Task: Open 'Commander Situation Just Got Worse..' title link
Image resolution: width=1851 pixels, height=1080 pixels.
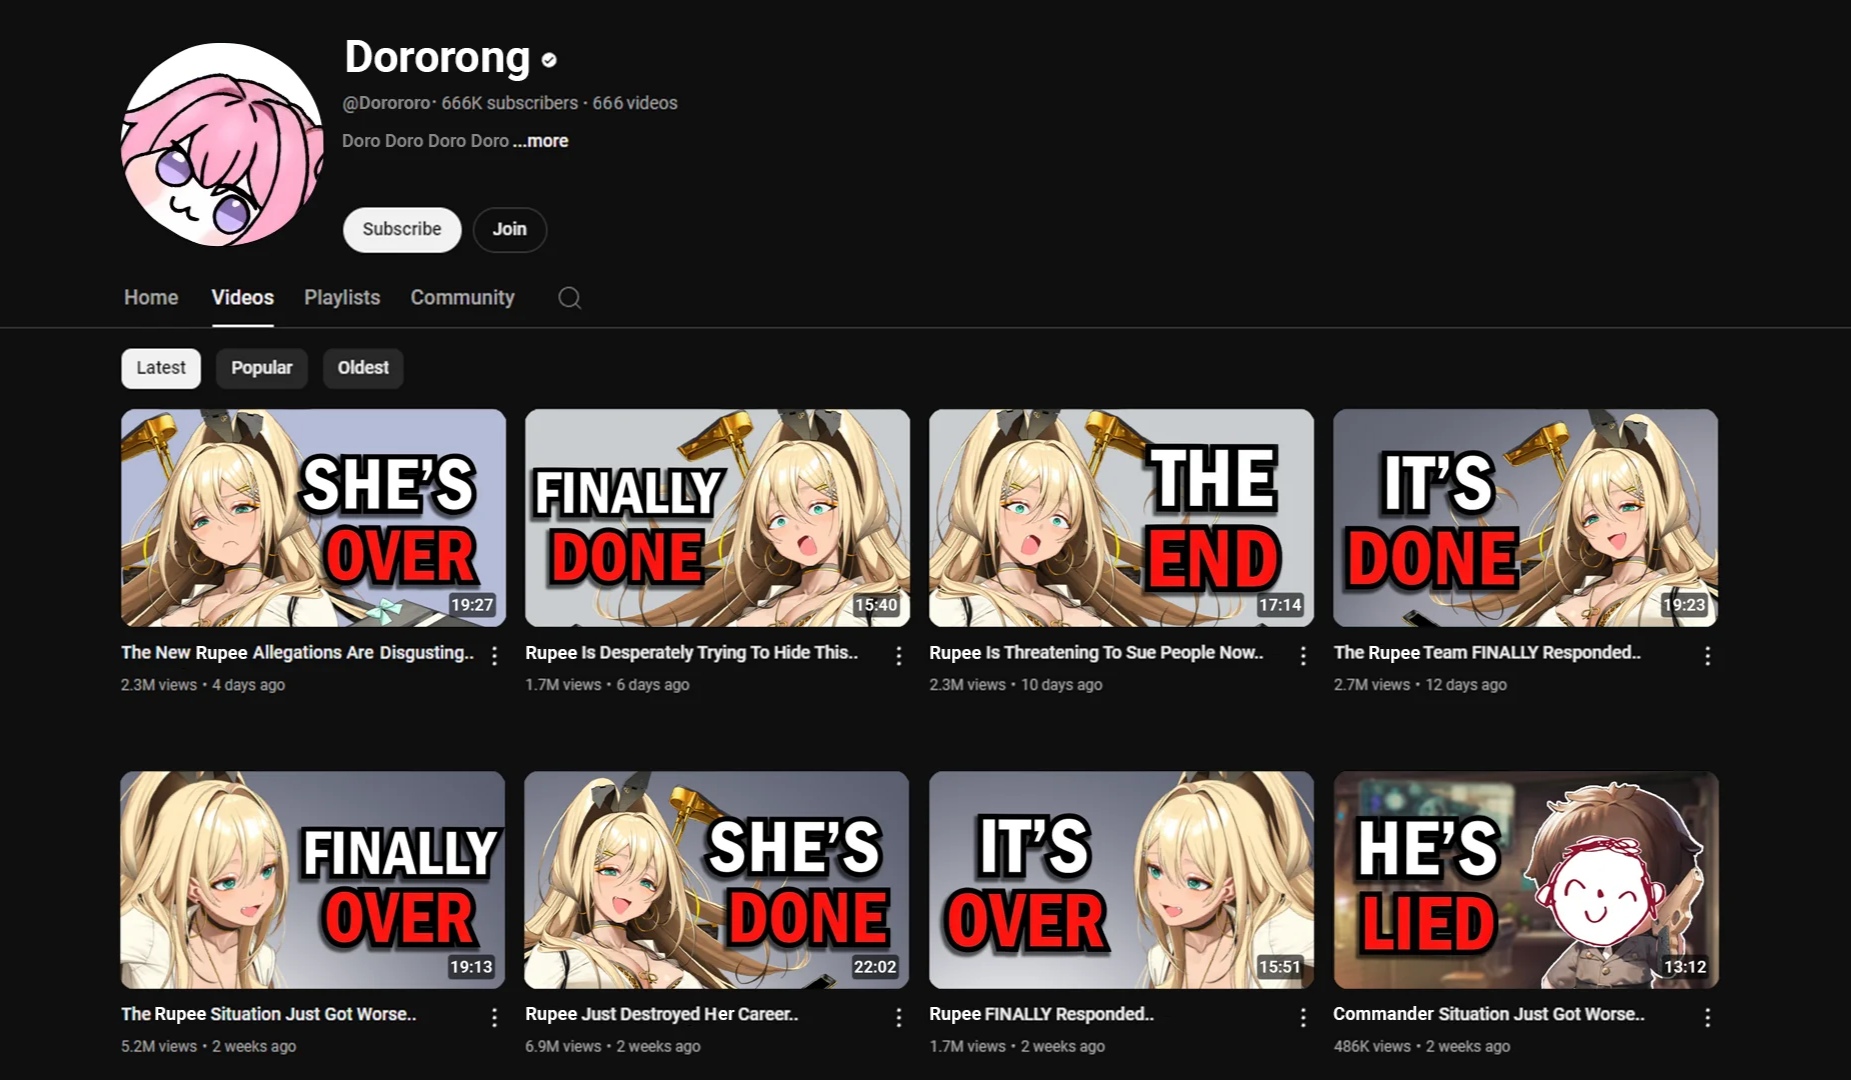Action: [1488, 1014]
